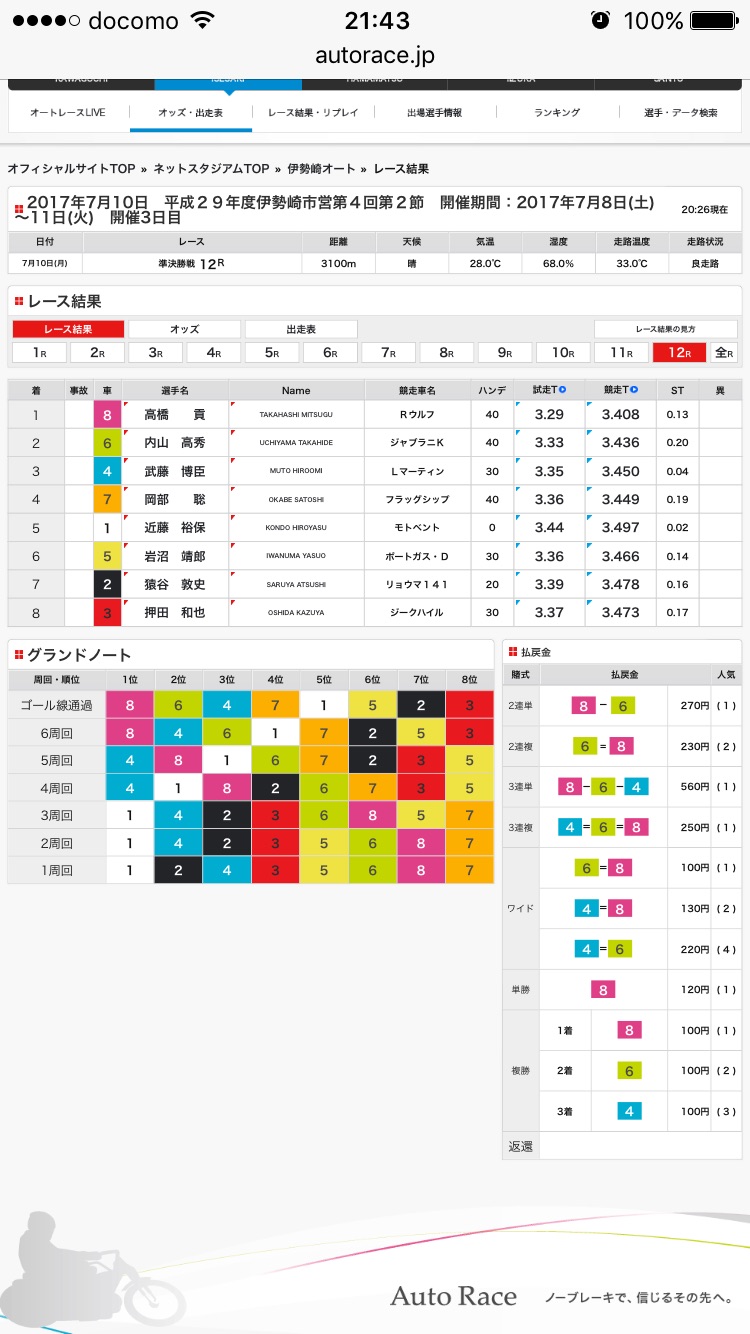The image size is (750, 1334).
Task: Click the 競走T sort arrow icon
Action: 634,390
